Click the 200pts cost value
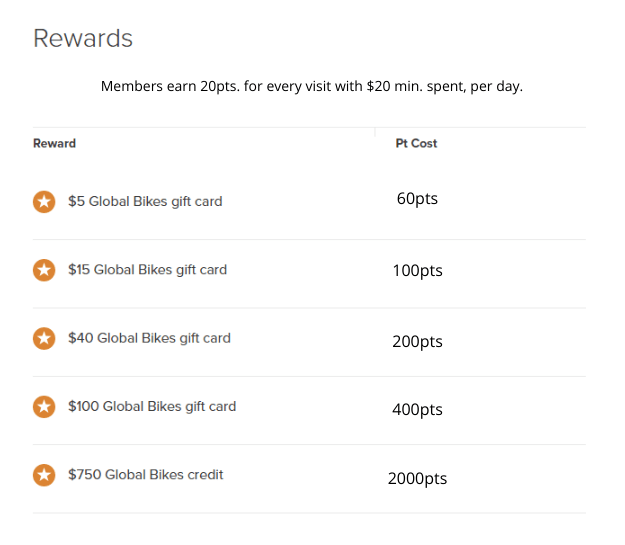 pos(417,342)
